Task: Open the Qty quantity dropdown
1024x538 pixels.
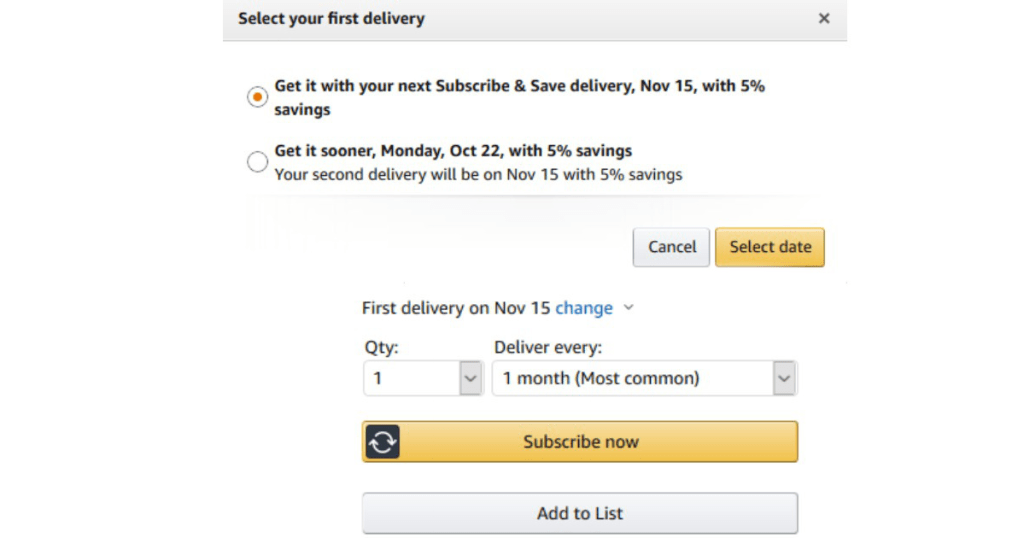Action: tap(423, 378)
